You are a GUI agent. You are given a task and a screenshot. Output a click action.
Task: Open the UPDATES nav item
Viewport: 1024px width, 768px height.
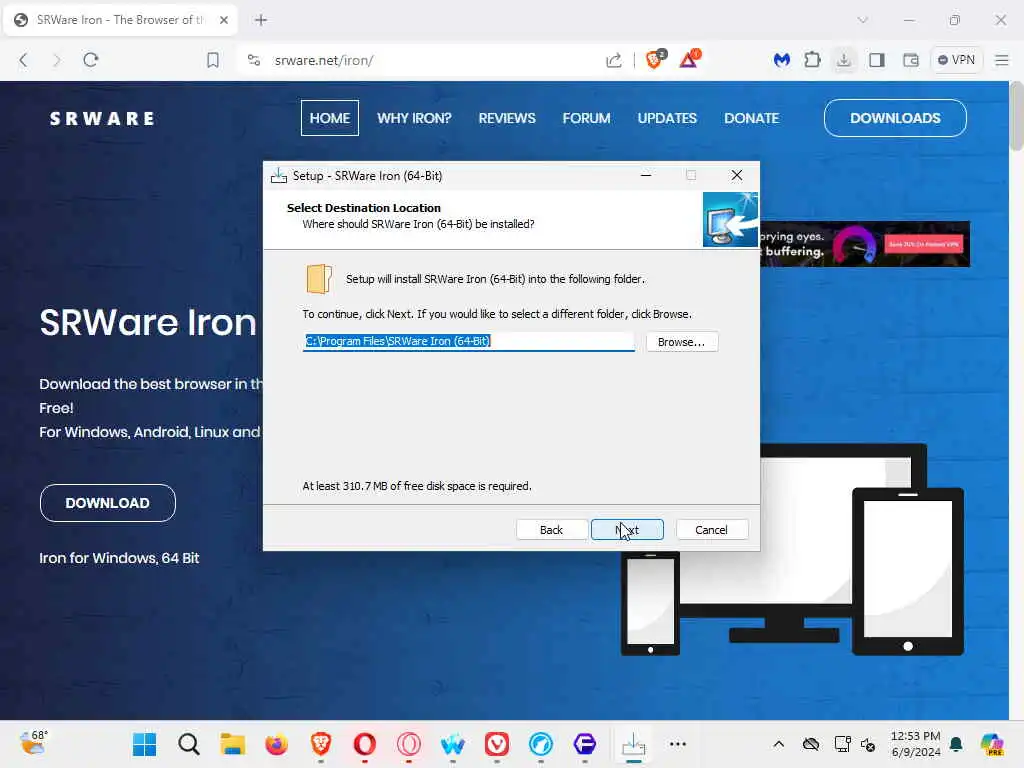667,118
